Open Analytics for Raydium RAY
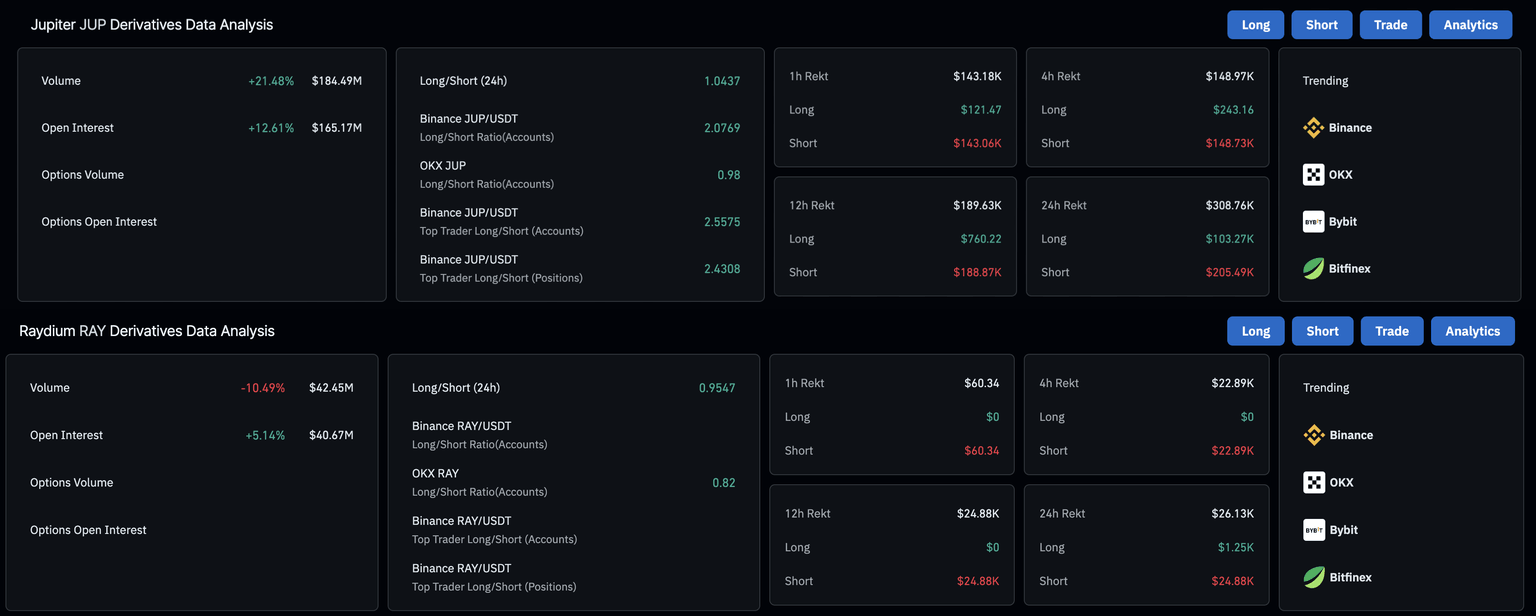This screenshot has width=1536, height=616. coord(1472,331)
